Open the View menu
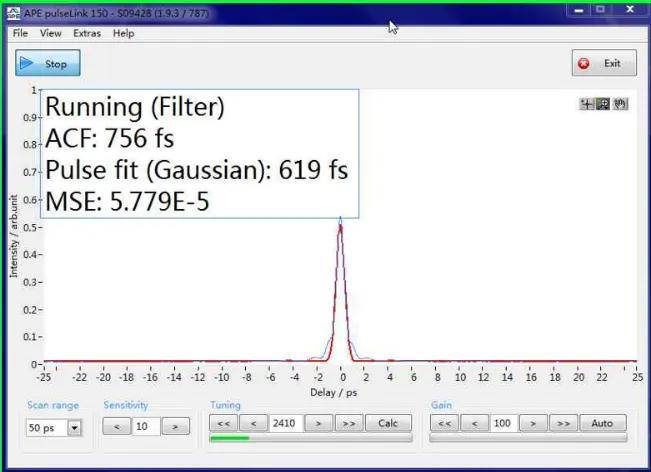 [51, 33]
